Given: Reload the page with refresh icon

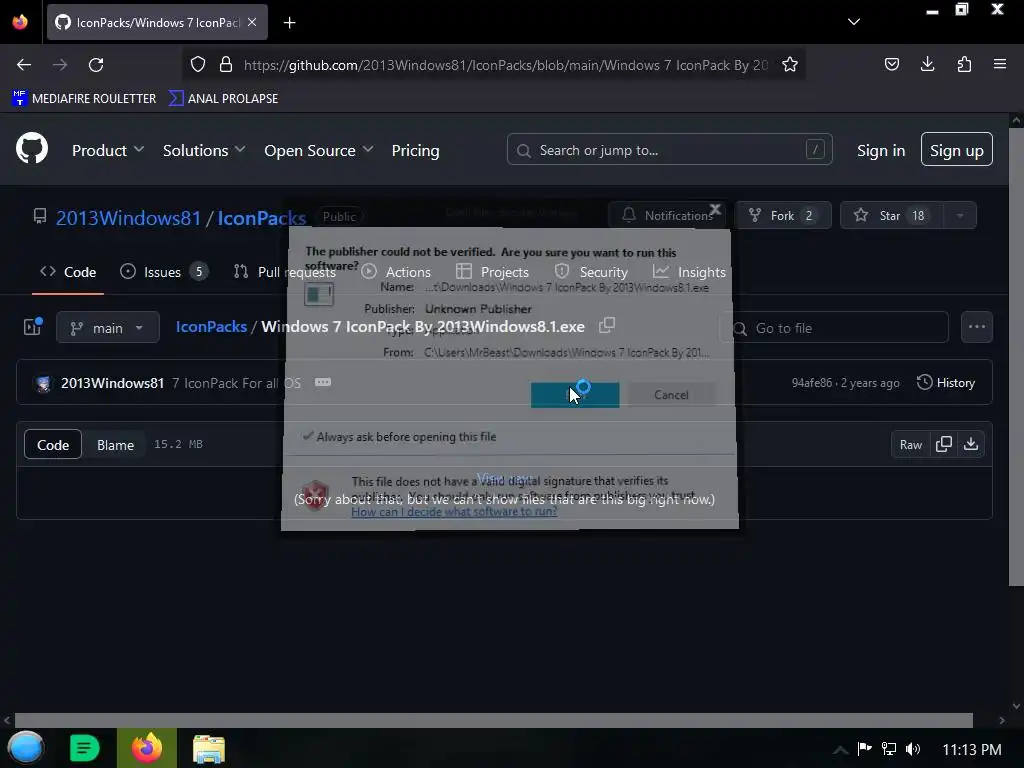Looking at the screenshot, I should pos(96,65).
